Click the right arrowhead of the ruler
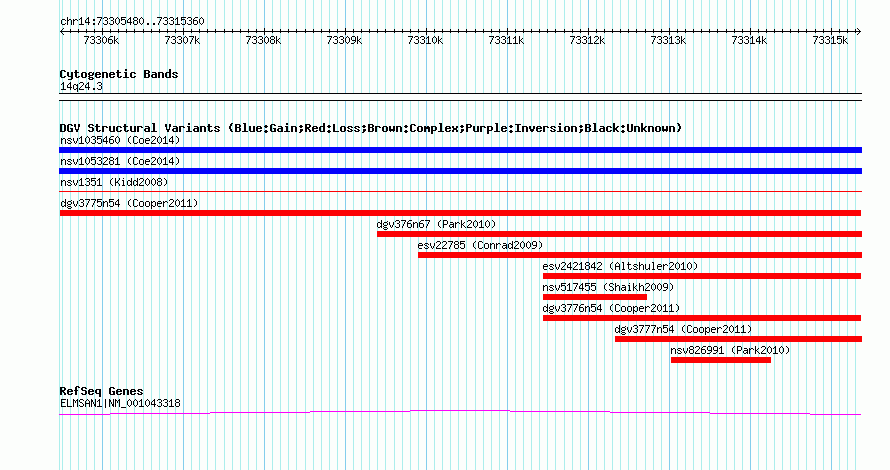Screen dimensions: 890x470 click(859, 31)
